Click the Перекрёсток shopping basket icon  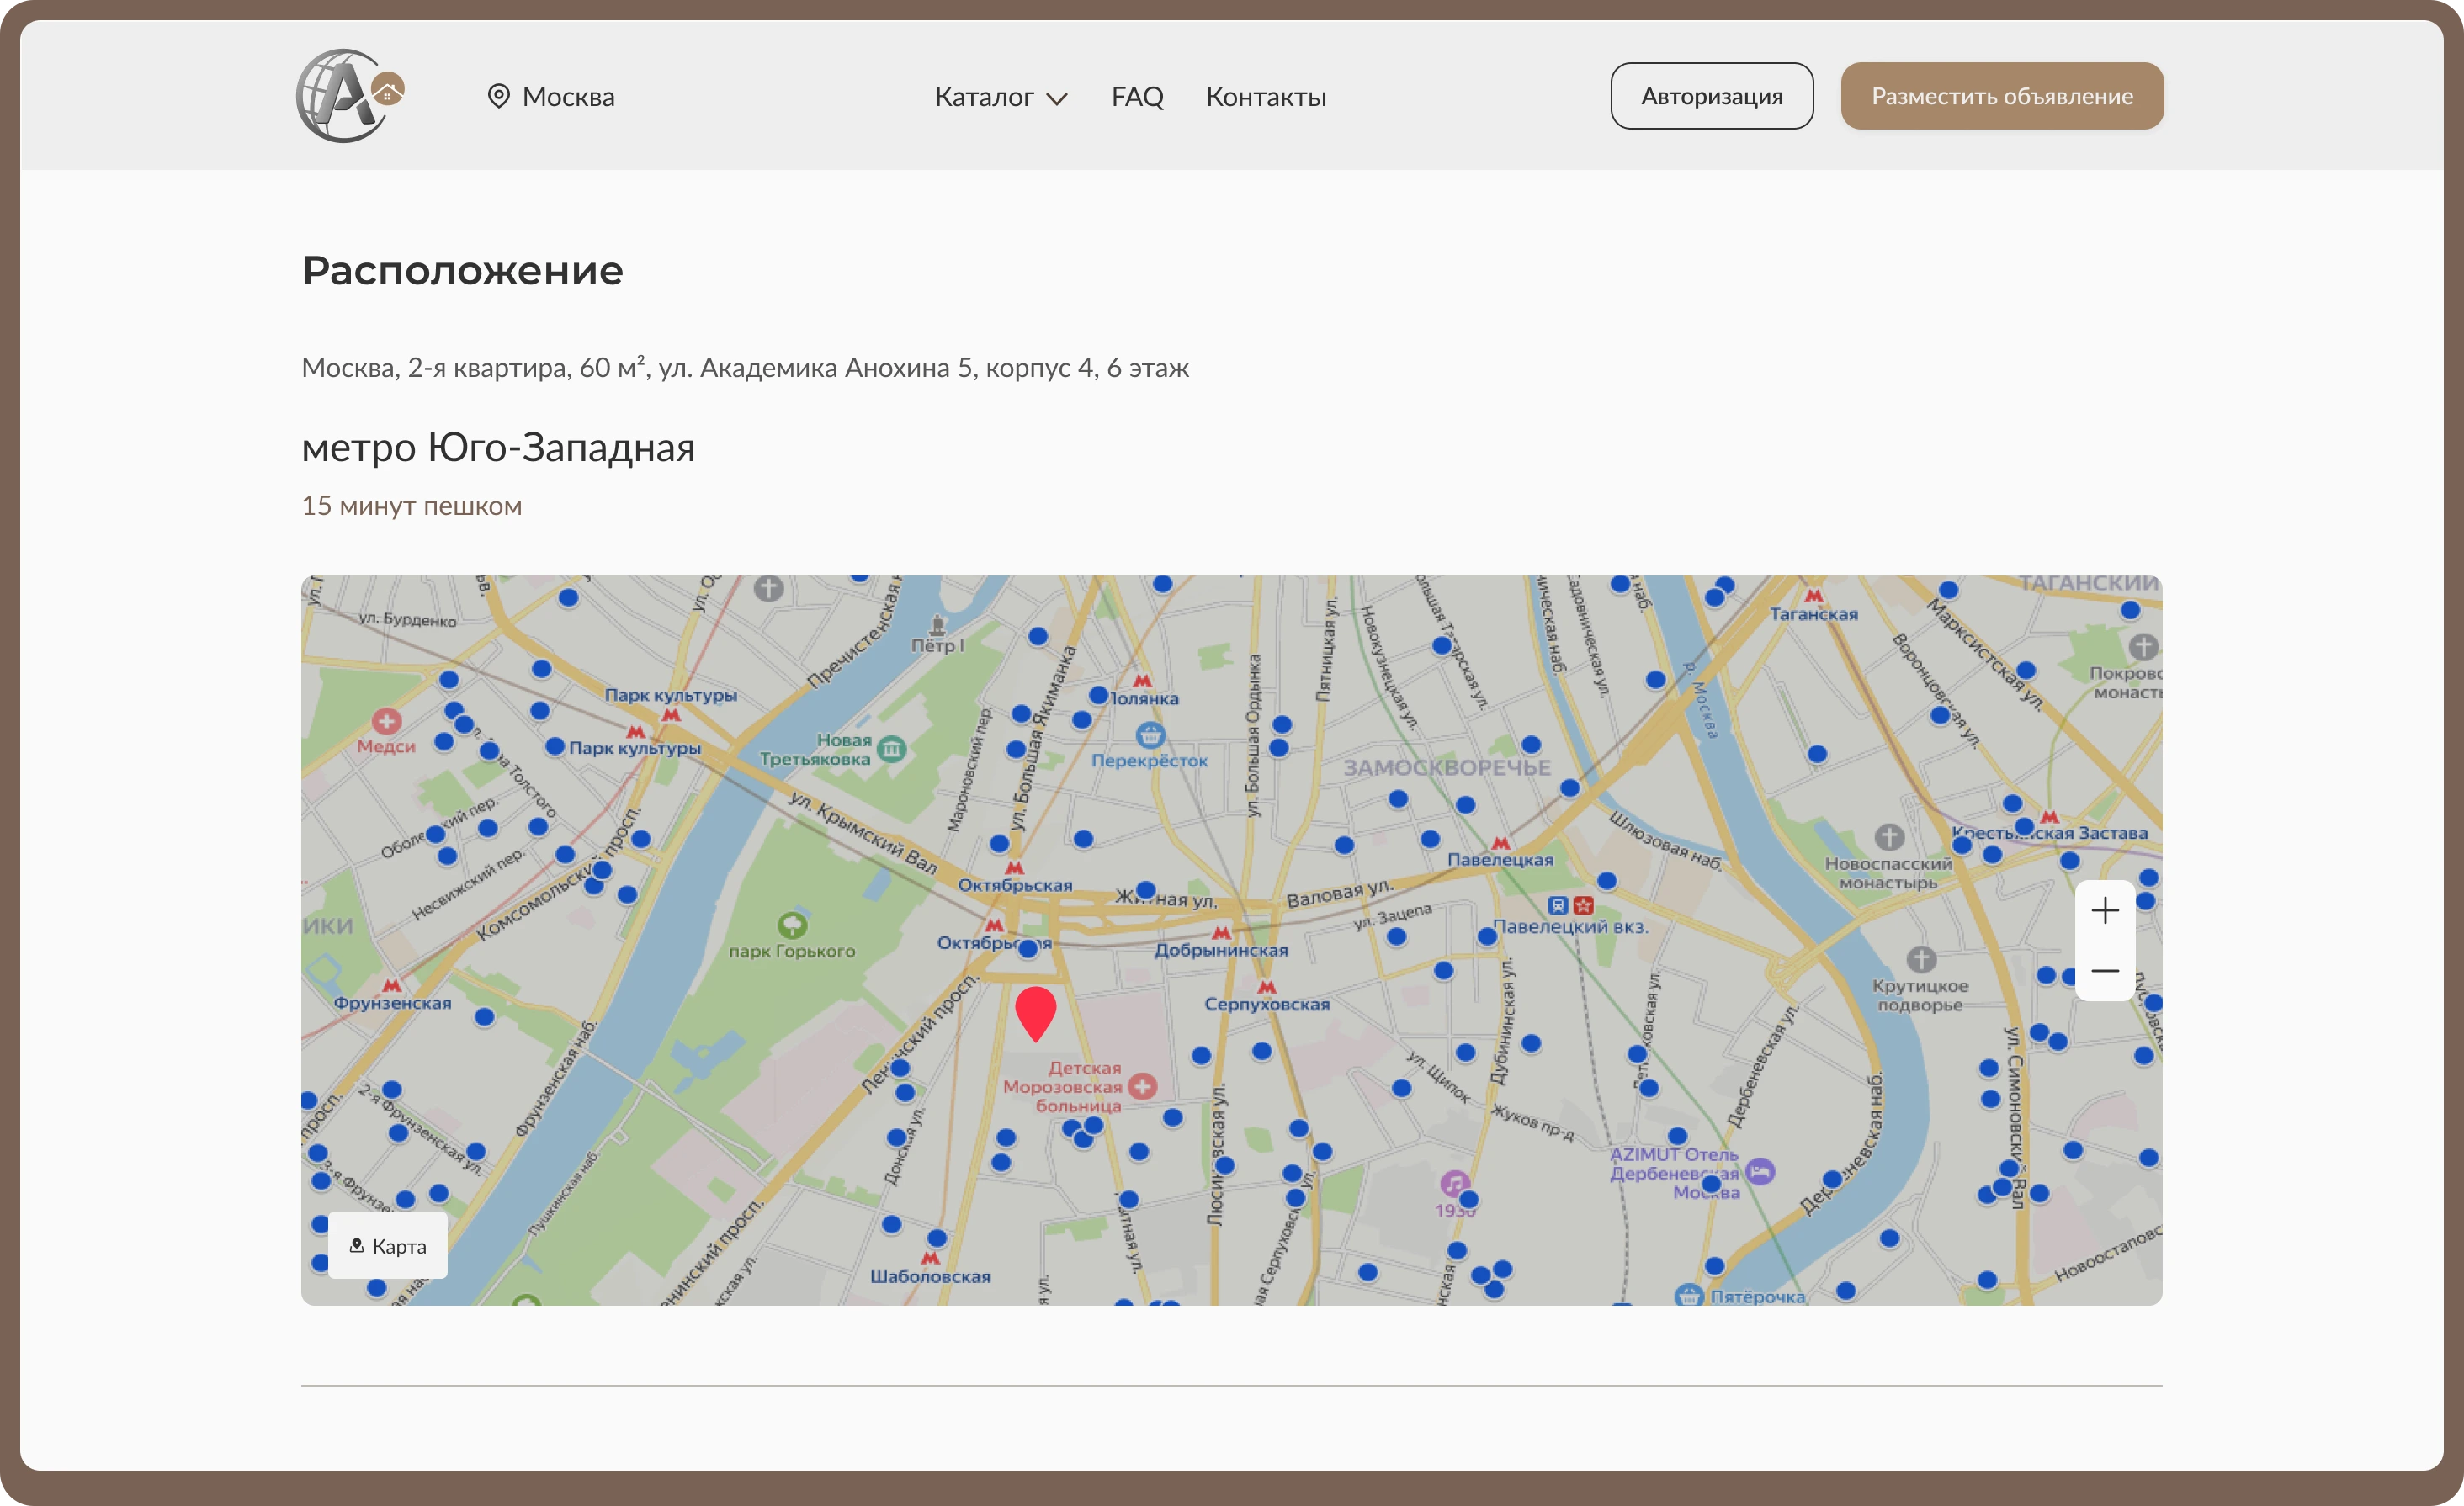[x=1150, y=736]
